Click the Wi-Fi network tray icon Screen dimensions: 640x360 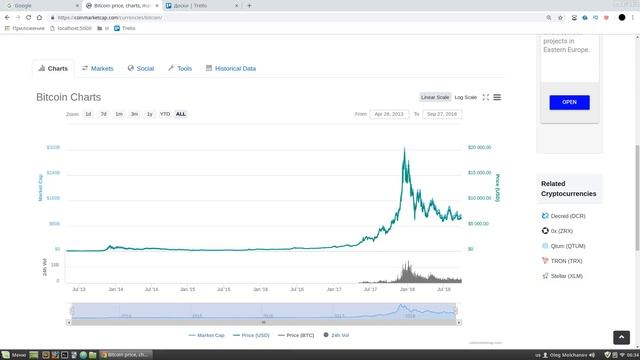pyautogui.click(x=622, y=355)
